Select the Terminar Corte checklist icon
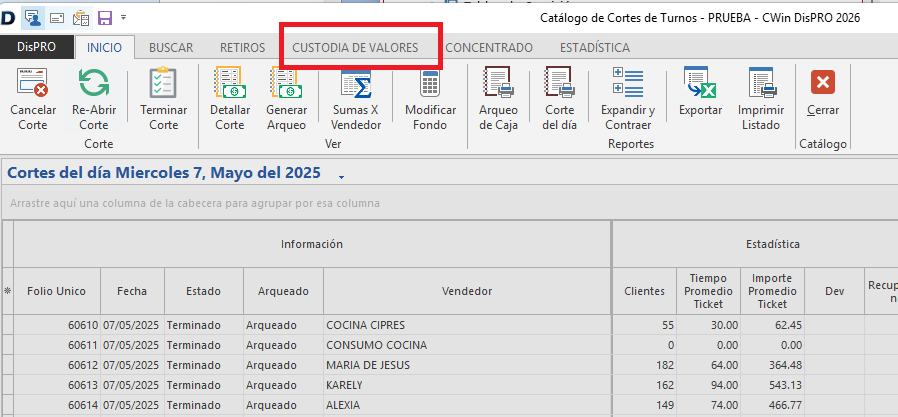898x417 pixels. coord(163,83)
